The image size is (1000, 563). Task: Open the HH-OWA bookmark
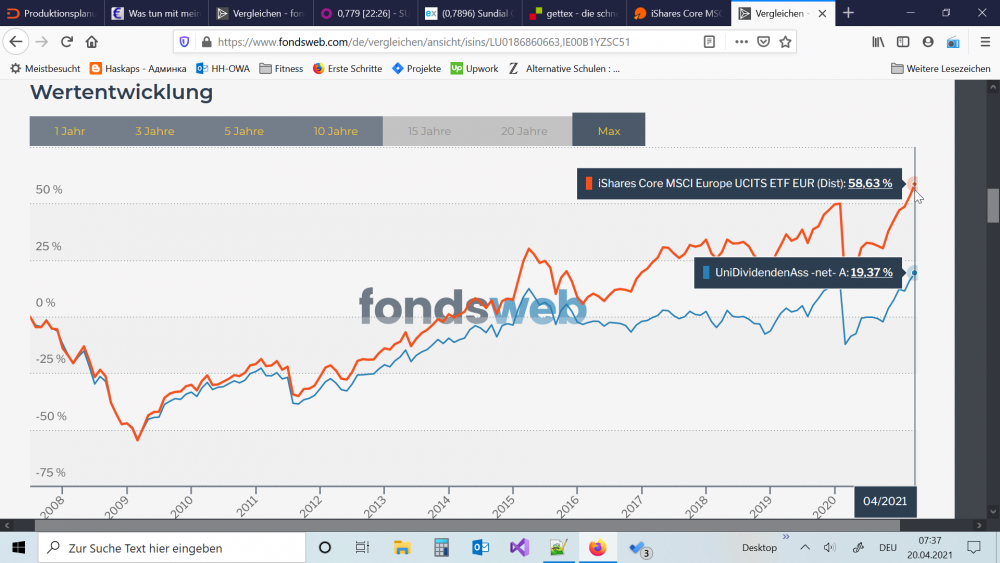(x=223, y=68)
